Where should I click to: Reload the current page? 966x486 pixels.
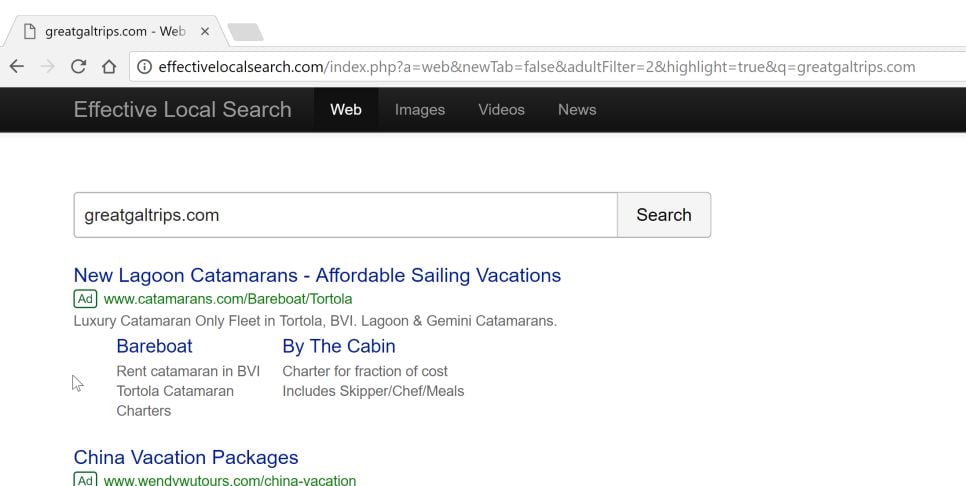(x=78, y=67)
